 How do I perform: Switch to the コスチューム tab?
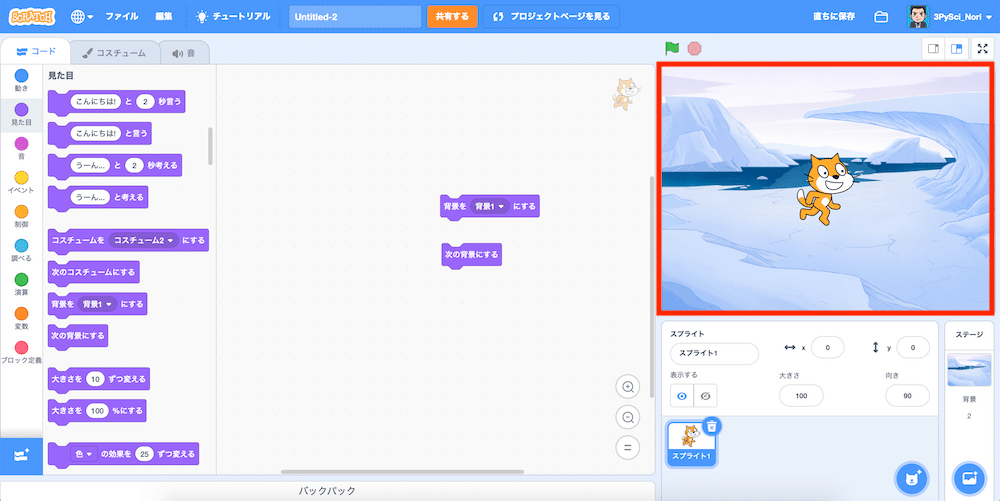click(114, 53)
